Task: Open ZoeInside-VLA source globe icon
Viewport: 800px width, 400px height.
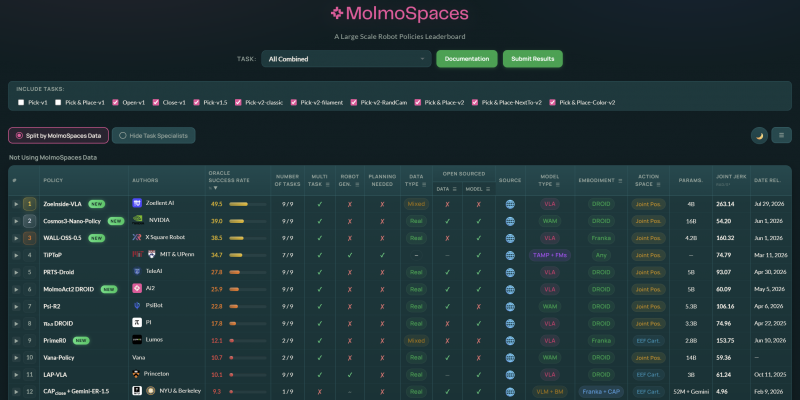Action: (x=510, y=204)
